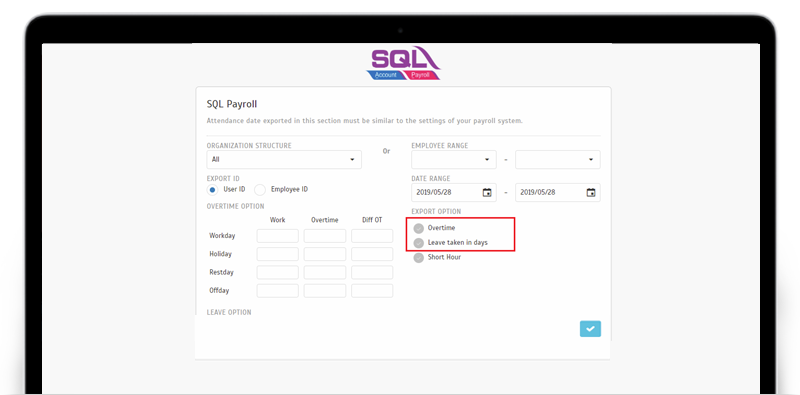Open the Organization Structure dropdown

point(284,159)
